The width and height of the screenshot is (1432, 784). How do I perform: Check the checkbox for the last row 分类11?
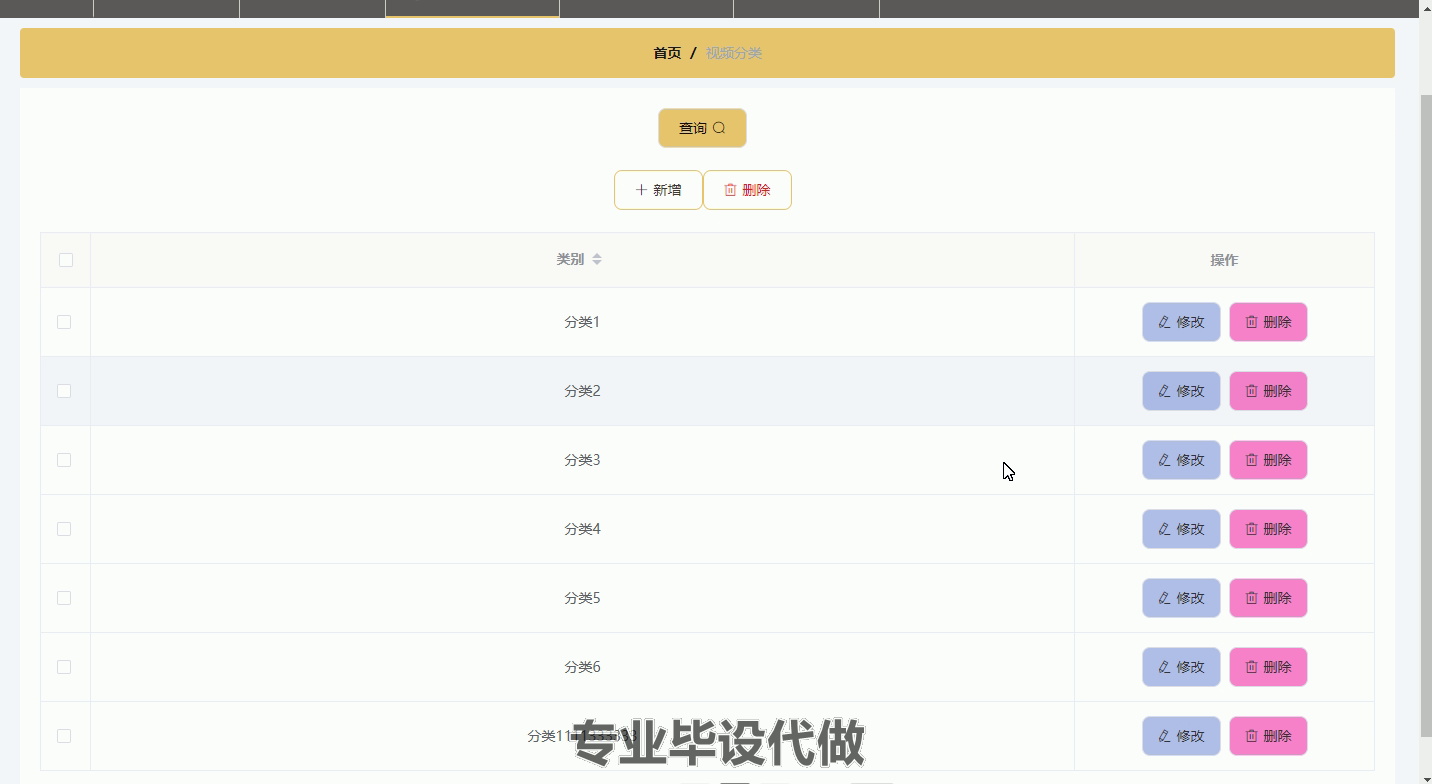[x=64, y=736]
